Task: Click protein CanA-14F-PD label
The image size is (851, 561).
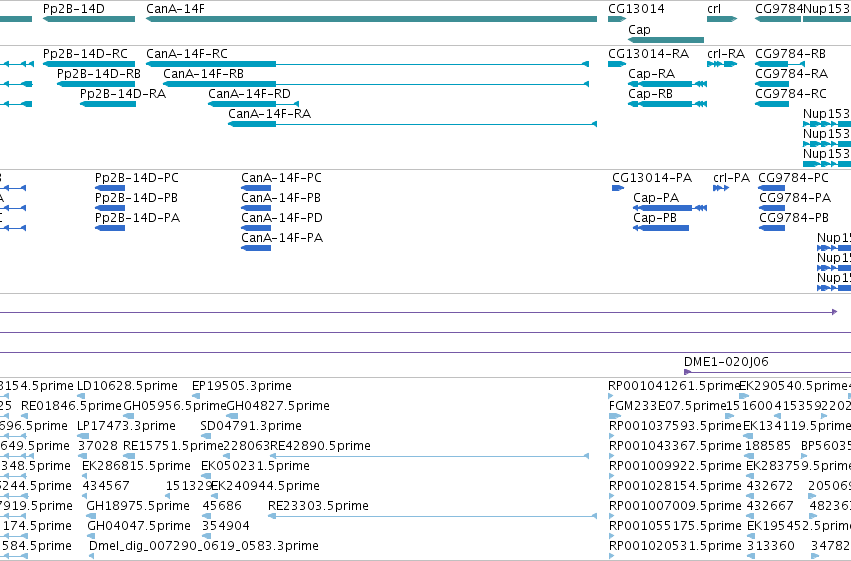Action: 282,218
